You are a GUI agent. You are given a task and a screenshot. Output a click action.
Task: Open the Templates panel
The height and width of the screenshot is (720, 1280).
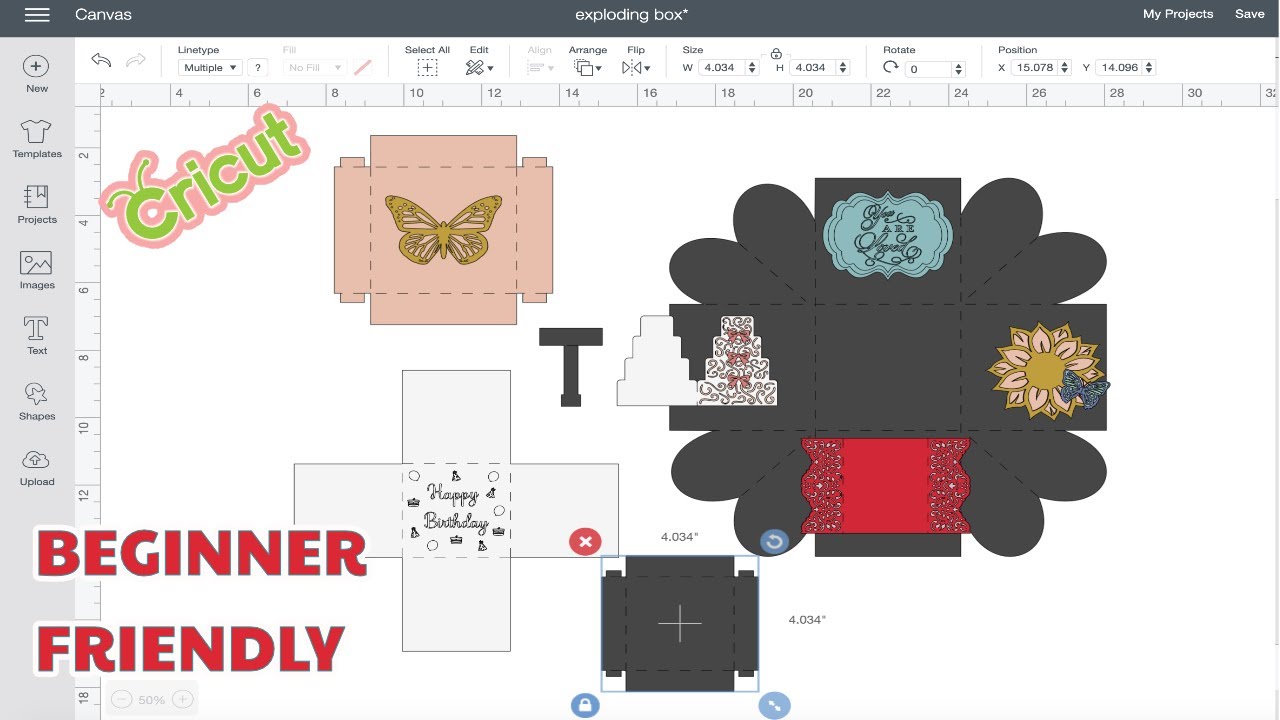pos(36,139)
